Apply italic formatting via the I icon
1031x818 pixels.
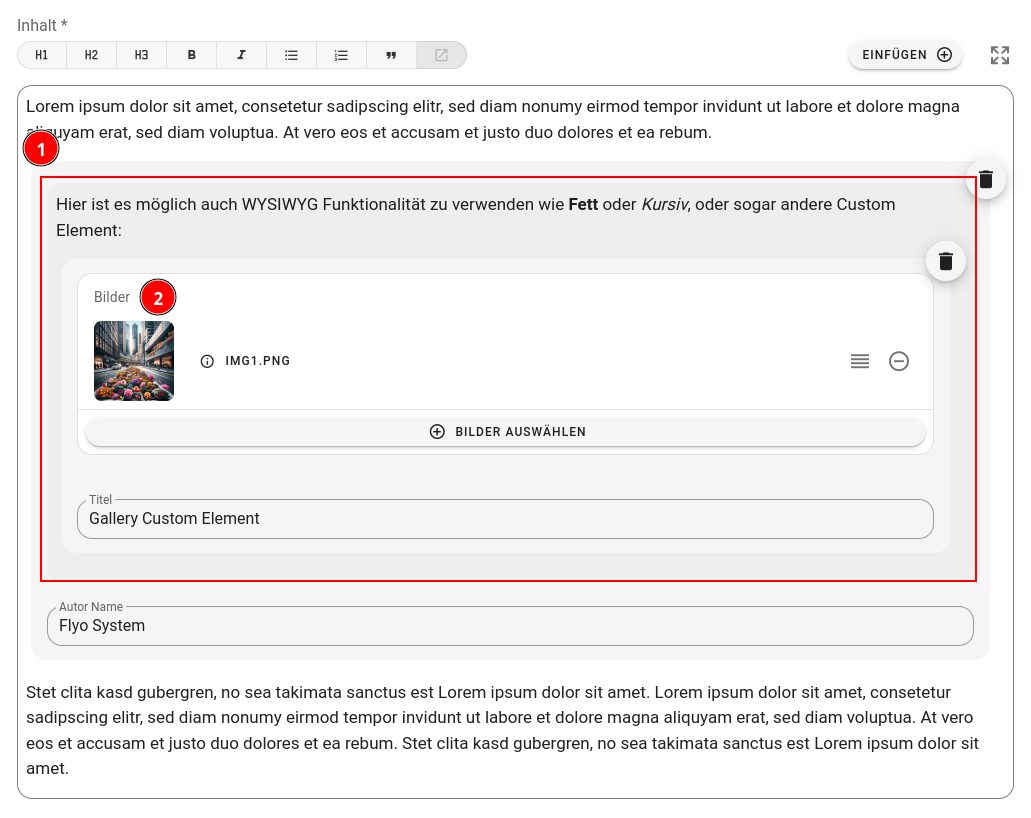pyautogui.click(x=241, y=55)
